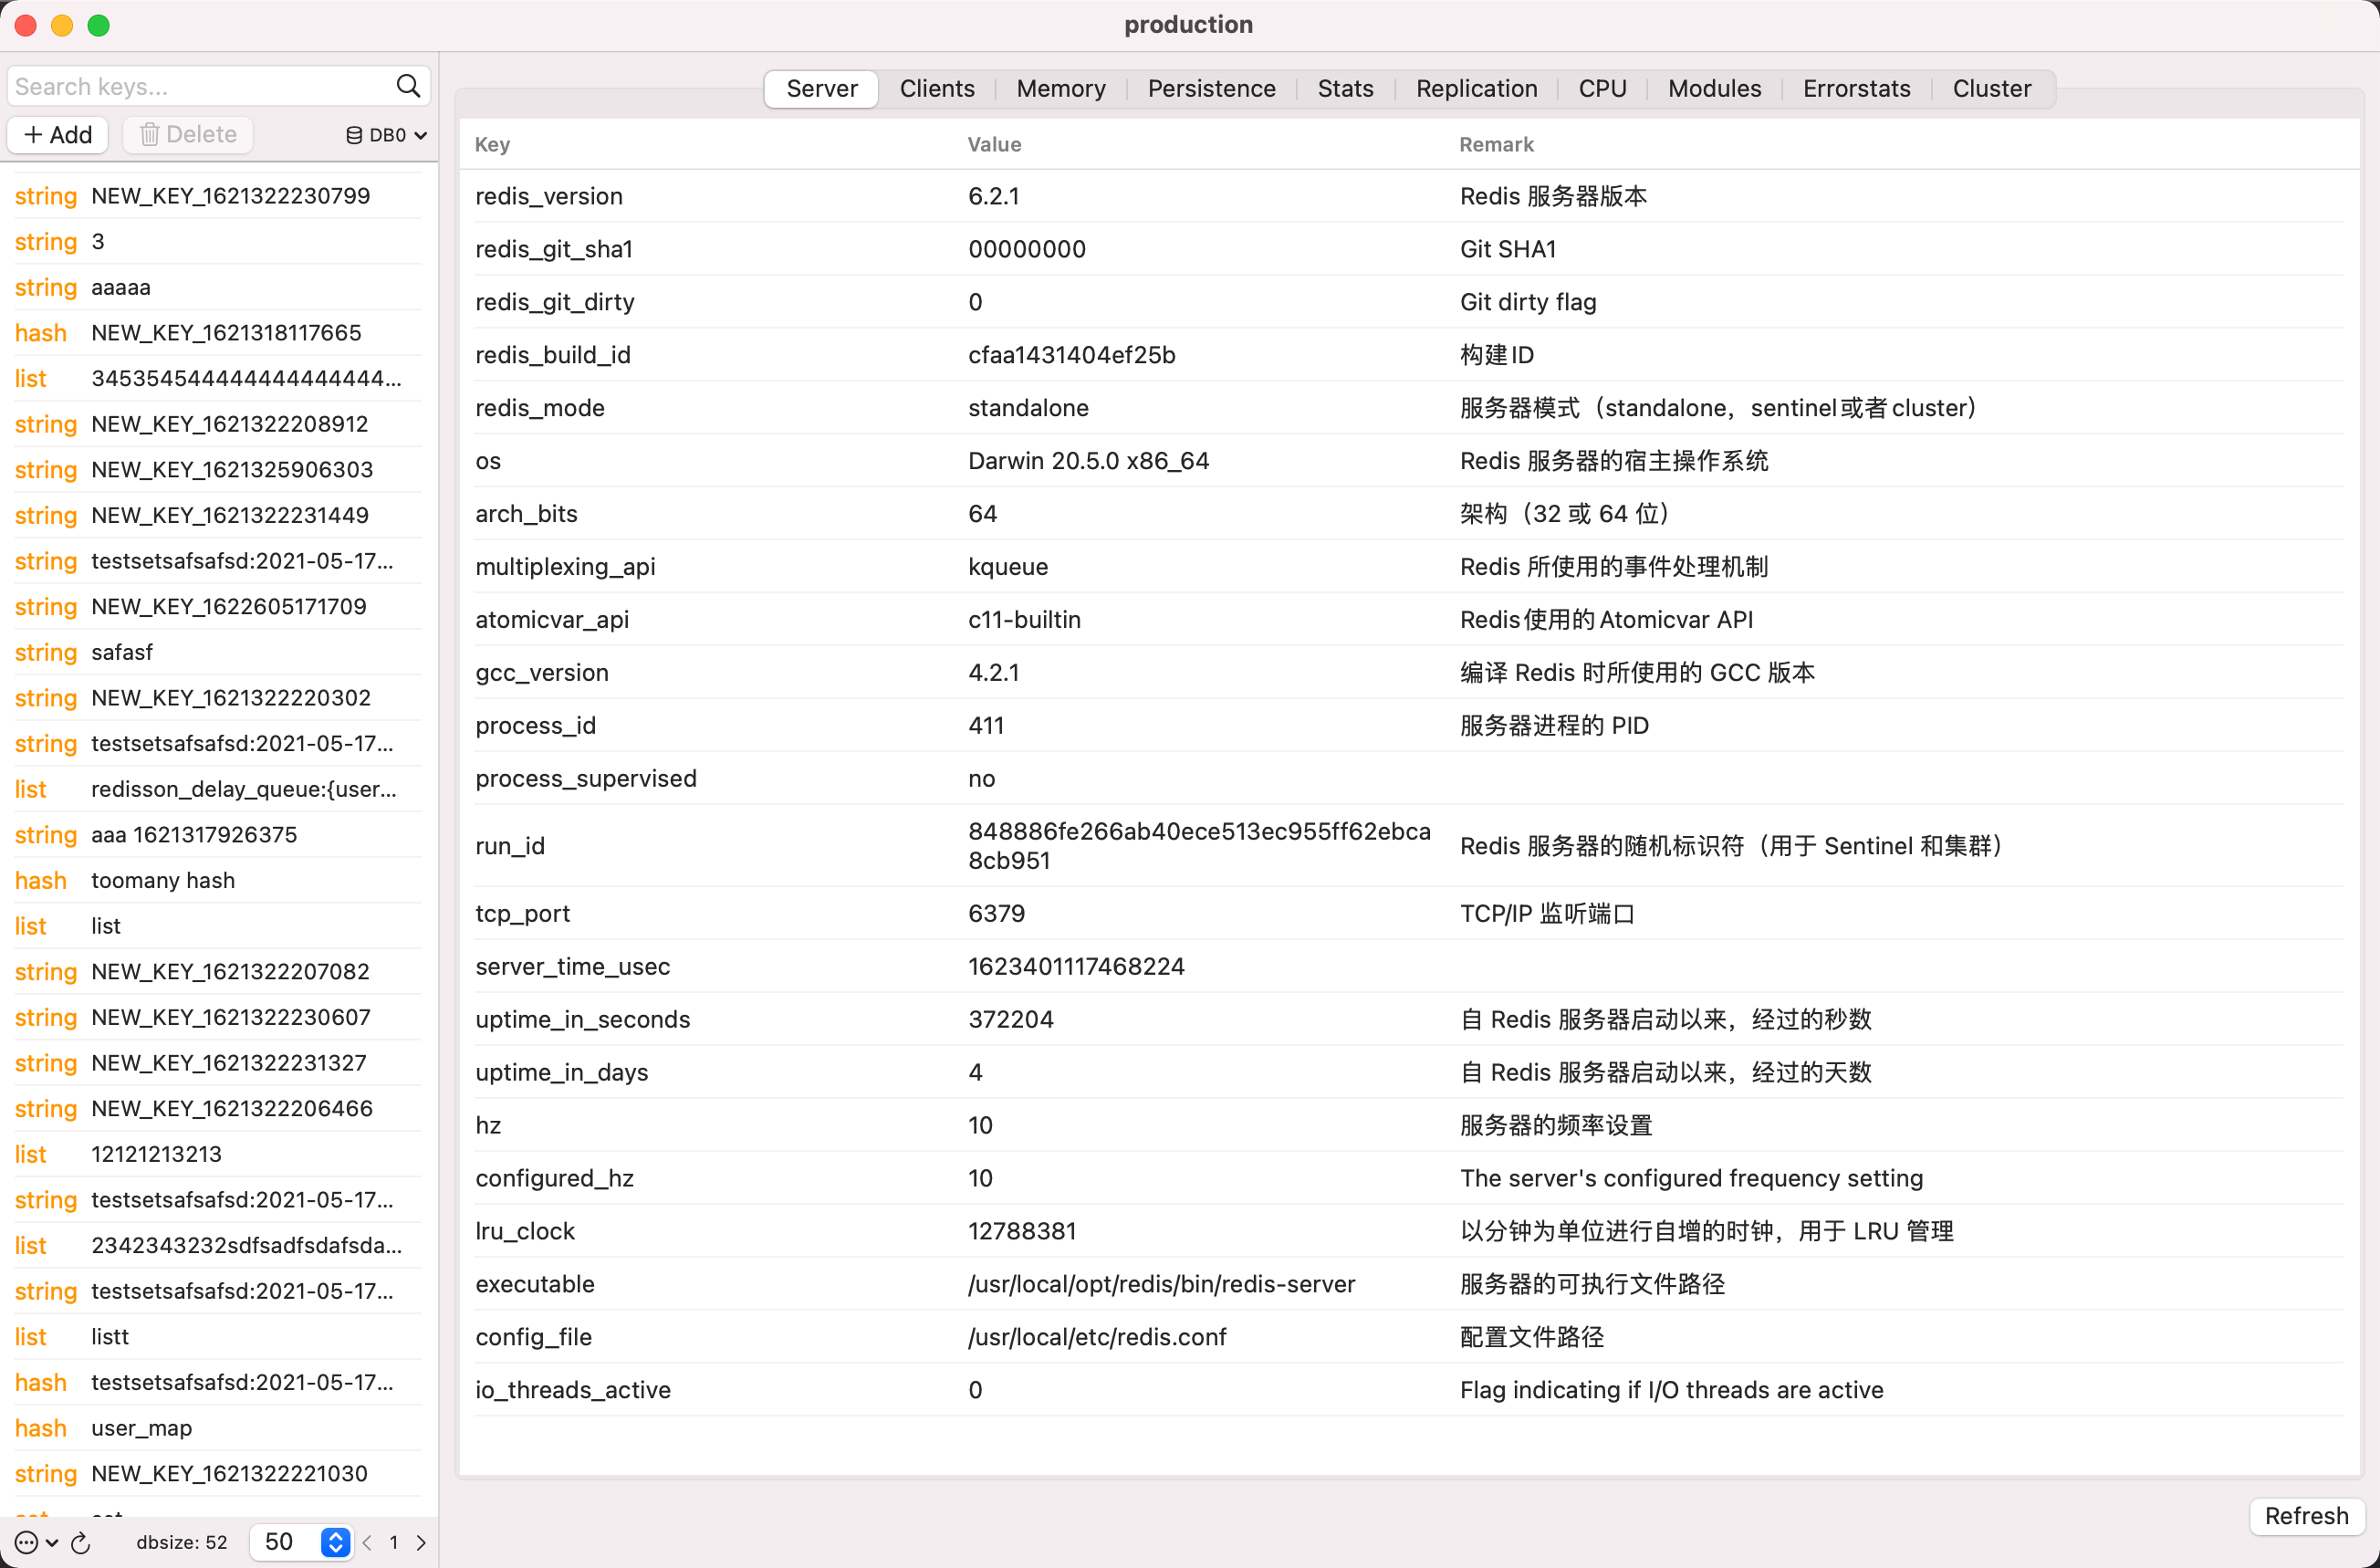The image size is (2380, 1568).
Task: Select the toomany hash key
Action: [162, 880]
